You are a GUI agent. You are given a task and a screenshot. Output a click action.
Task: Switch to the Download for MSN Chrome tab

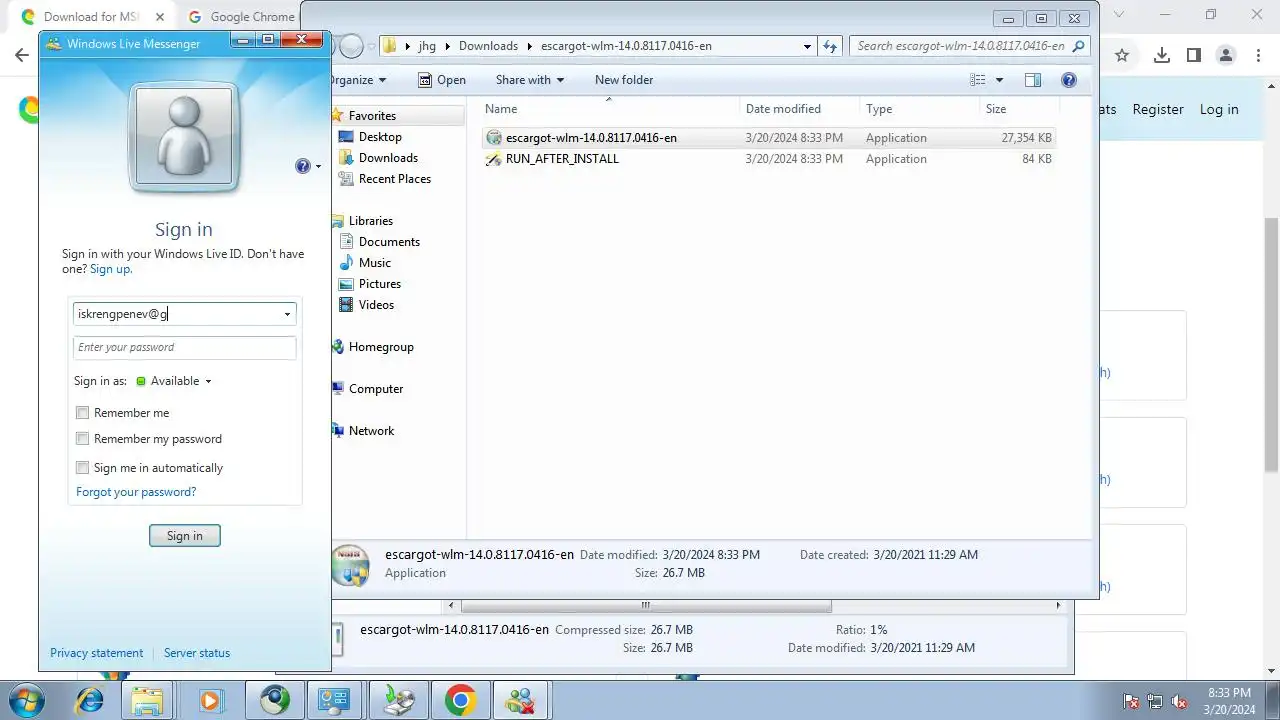(x=91, y=17)
